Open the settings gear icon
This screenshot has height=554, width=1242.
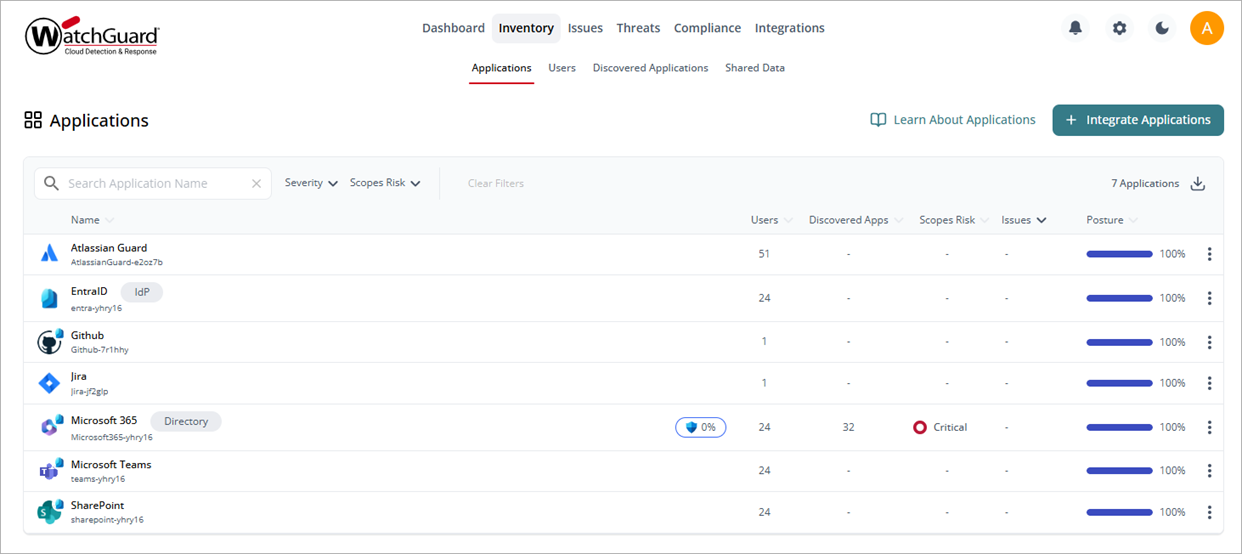point(1119,28)
